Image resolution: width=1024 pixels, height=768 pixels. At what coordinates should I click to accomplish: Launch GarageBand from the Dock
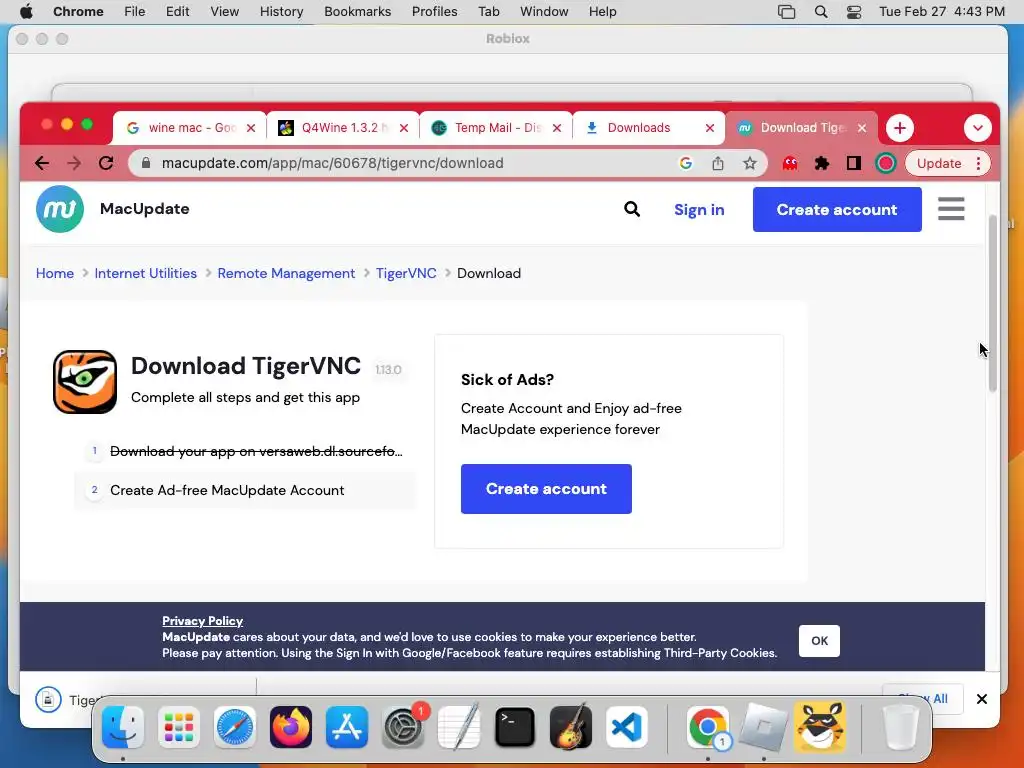click(571, 727)
